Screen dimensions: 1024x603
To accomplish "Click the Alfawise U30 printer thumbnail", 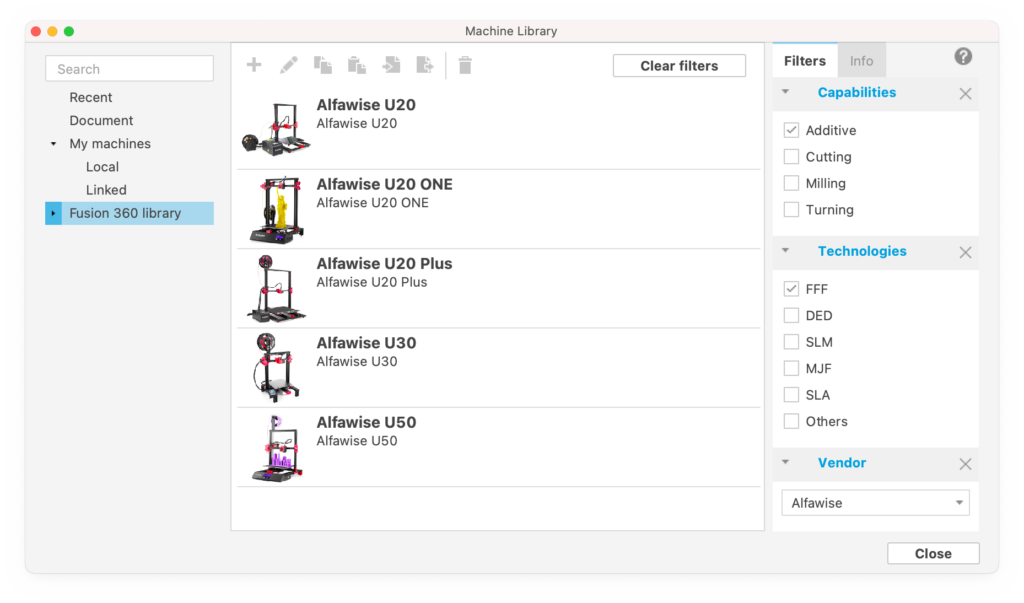I will (276, 367).
